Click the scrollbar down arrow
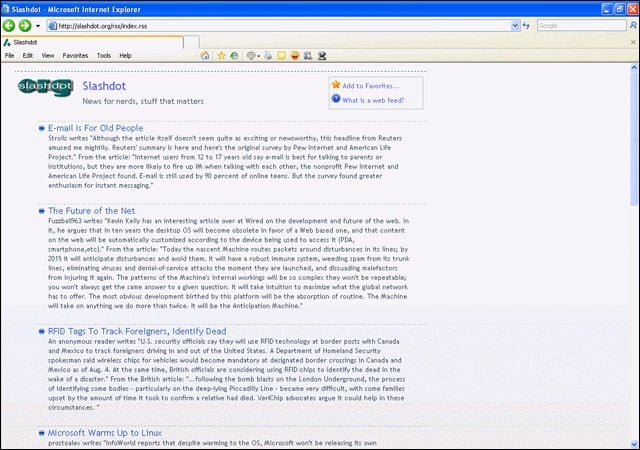The width and height of the screenshot is (640, 450). point(634,444)
